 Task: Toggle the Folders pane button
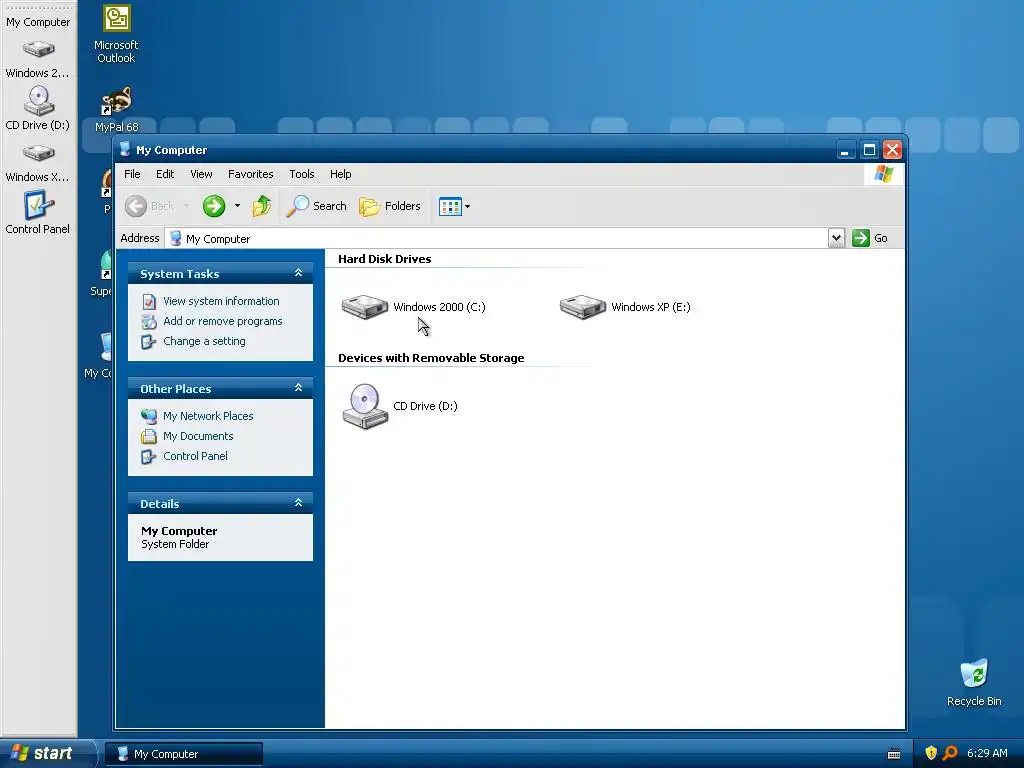[390, 206]
